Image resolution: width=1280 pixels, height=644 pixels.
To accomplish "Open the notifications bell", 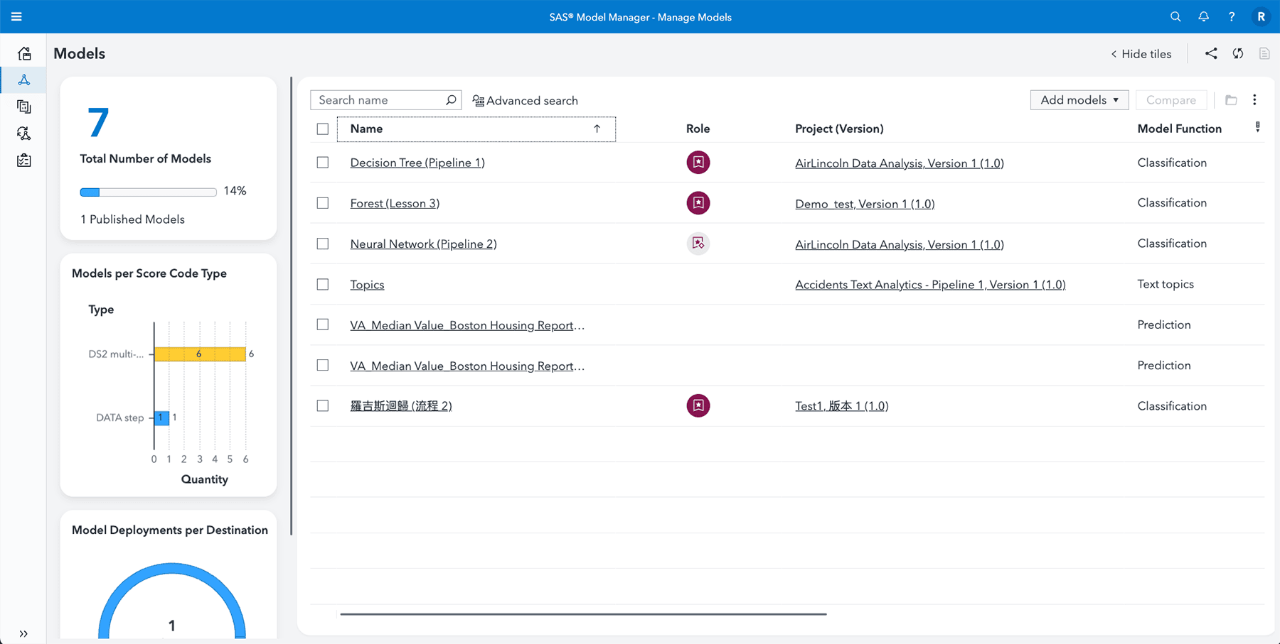I will point(1204,17).
